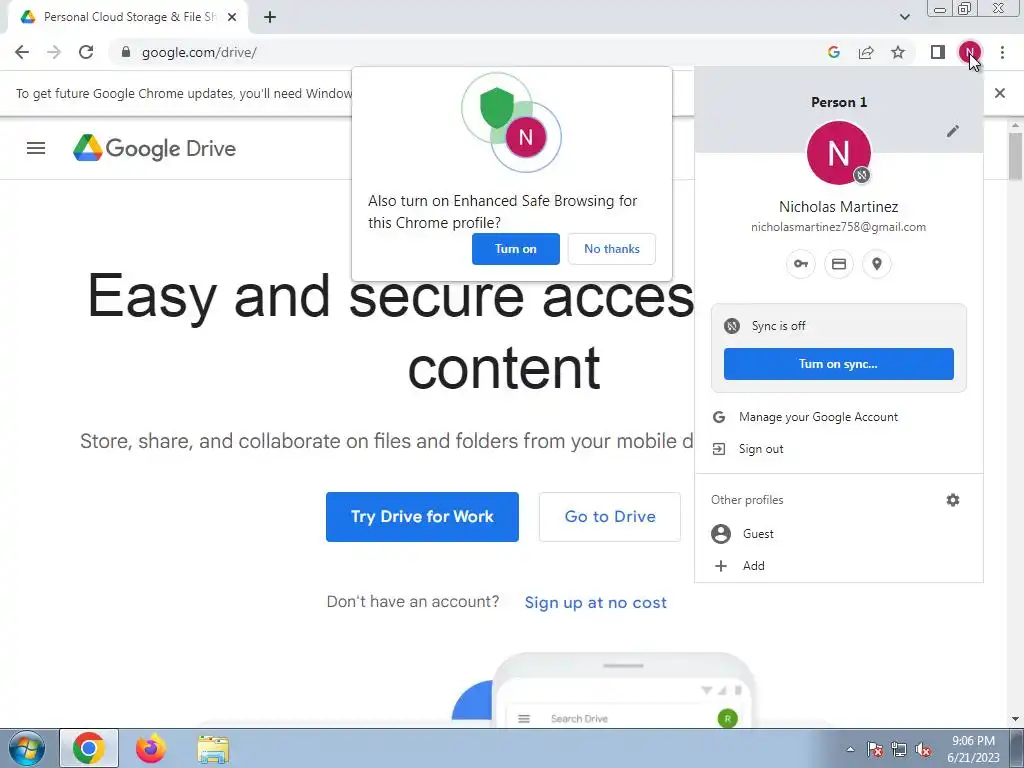Launch Firefox from the taskbar
Screen dimensions: 1024x768
pyautogui.click(x=150, y=748)
